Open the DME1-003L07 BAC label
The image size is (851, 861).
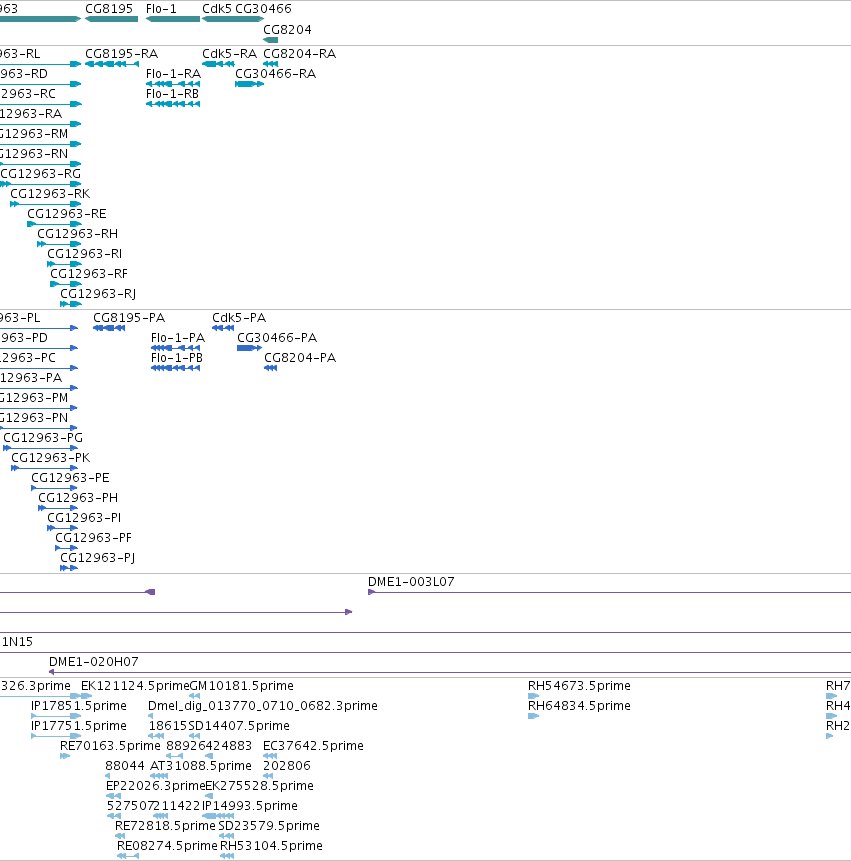pos(411,582)
